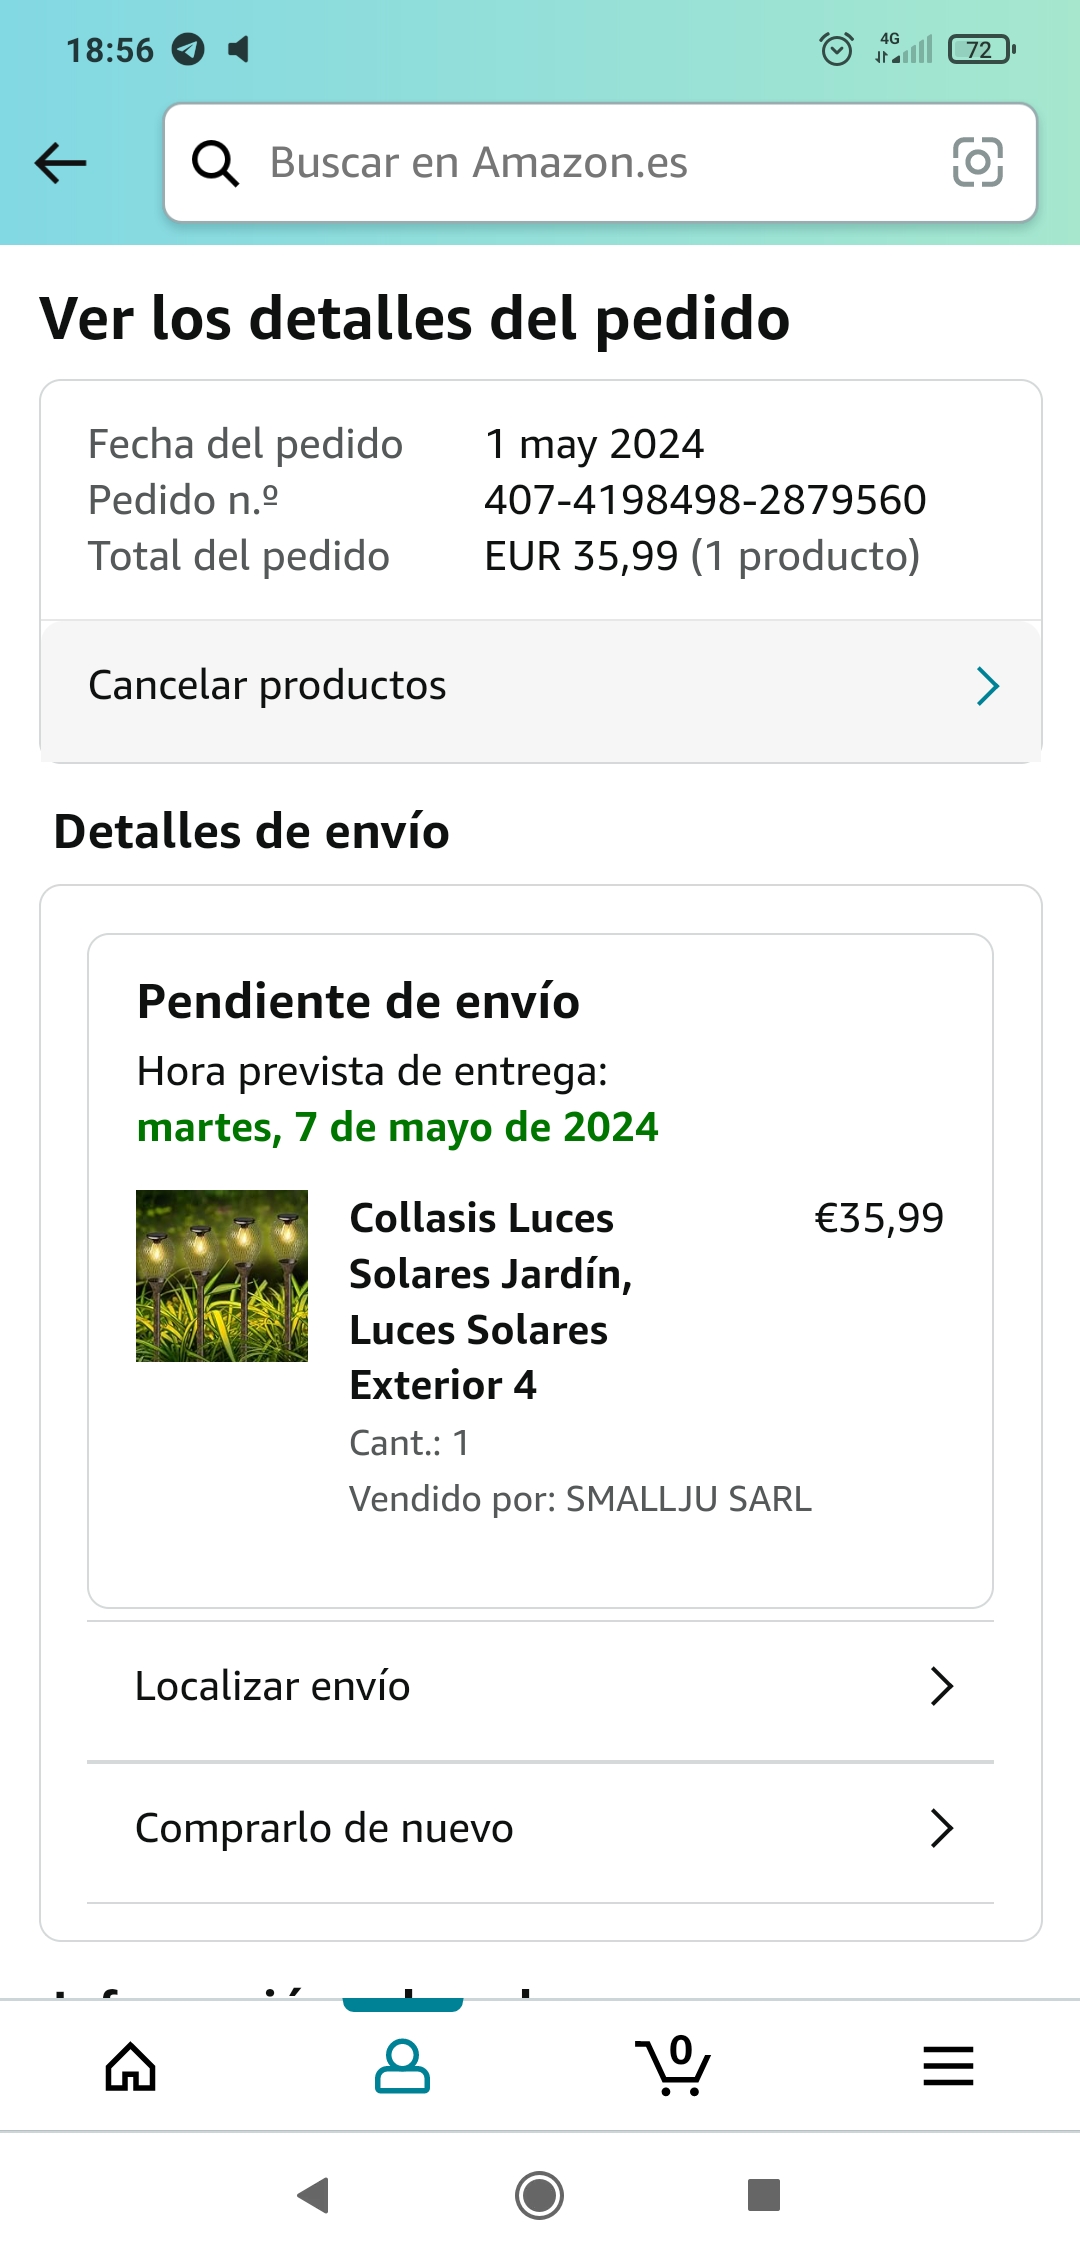Open Collasis Luces Solares product title
The width and height of the screenshot is (1080, 2260).
point(491,1302)
